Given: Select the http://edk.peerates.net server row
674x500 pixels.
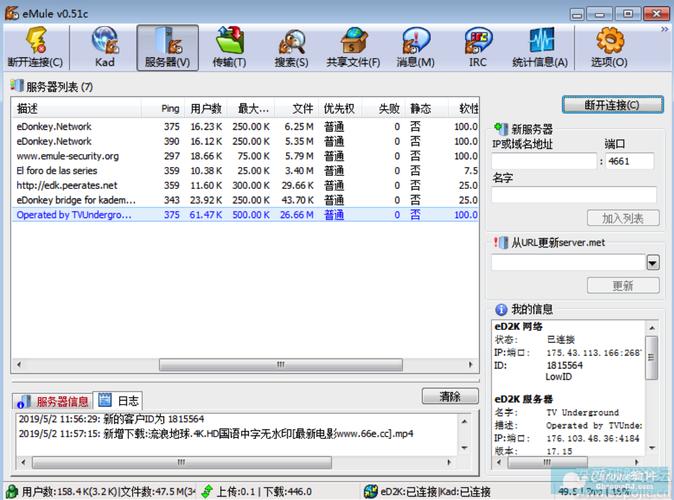Looking at the screenshot, I should click(245, 185).
